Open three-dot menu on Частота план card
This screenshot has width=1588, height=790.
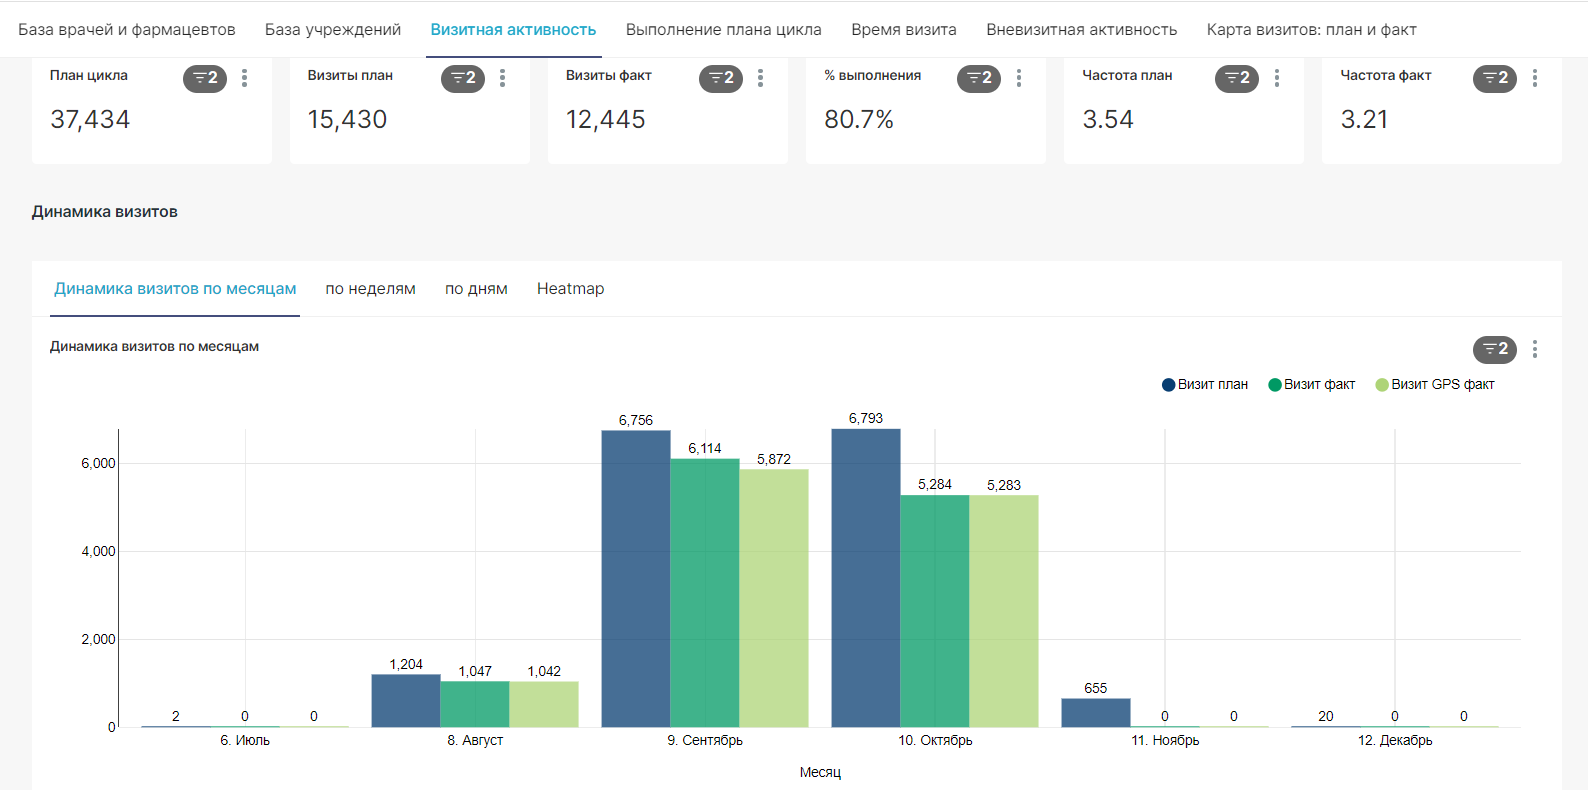pos(1276,78)
